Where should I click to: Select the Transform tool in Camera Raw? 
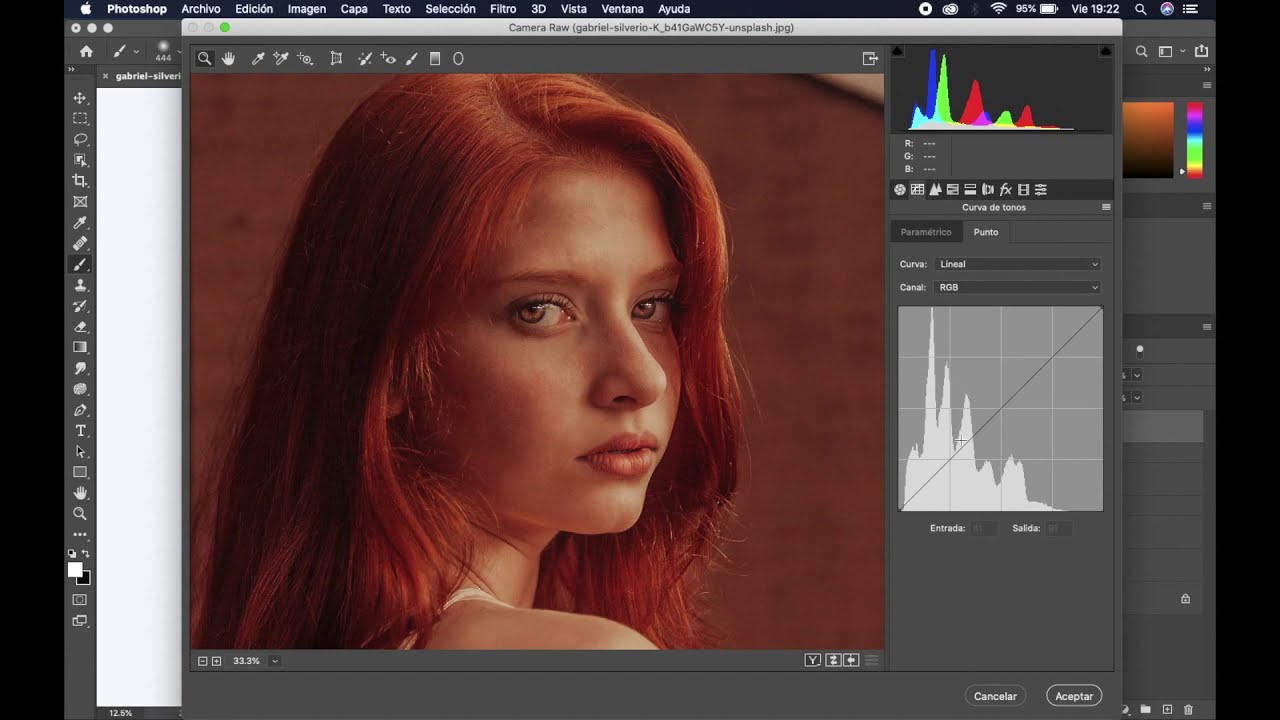(x=336, y=59)
